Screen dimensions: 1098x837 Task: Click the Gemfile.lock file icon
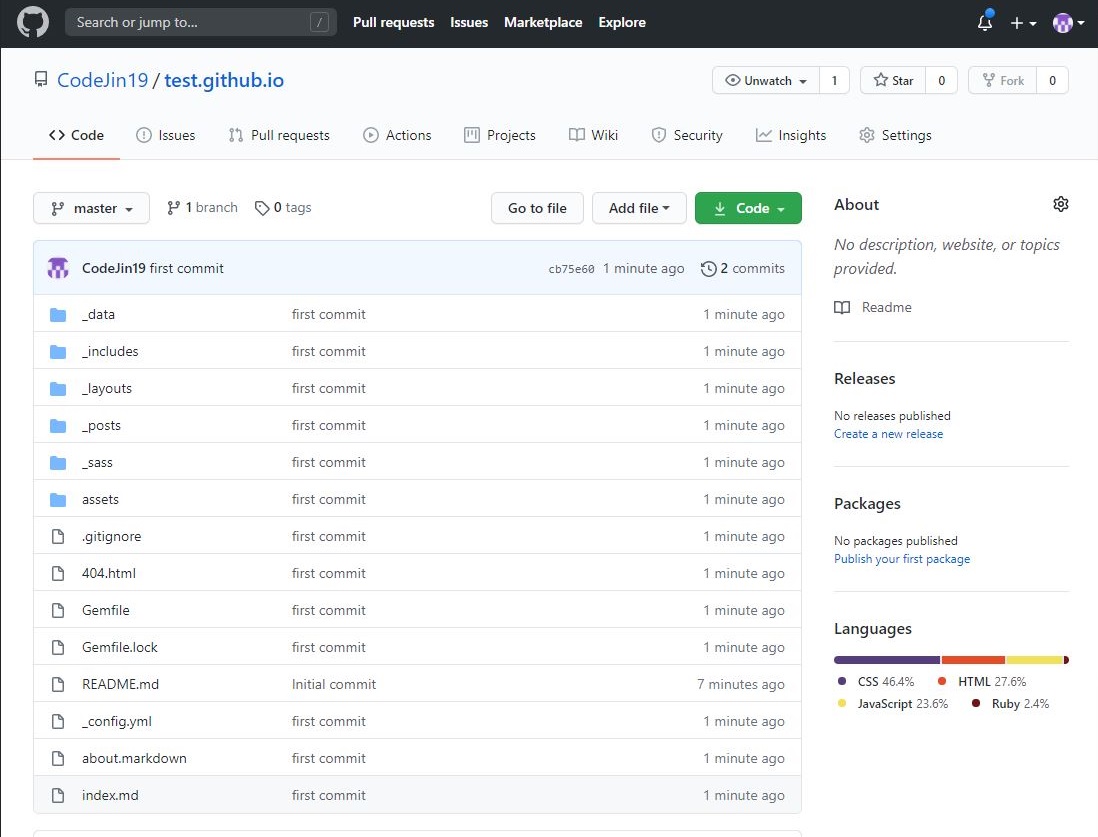click(x=58, y=648)
